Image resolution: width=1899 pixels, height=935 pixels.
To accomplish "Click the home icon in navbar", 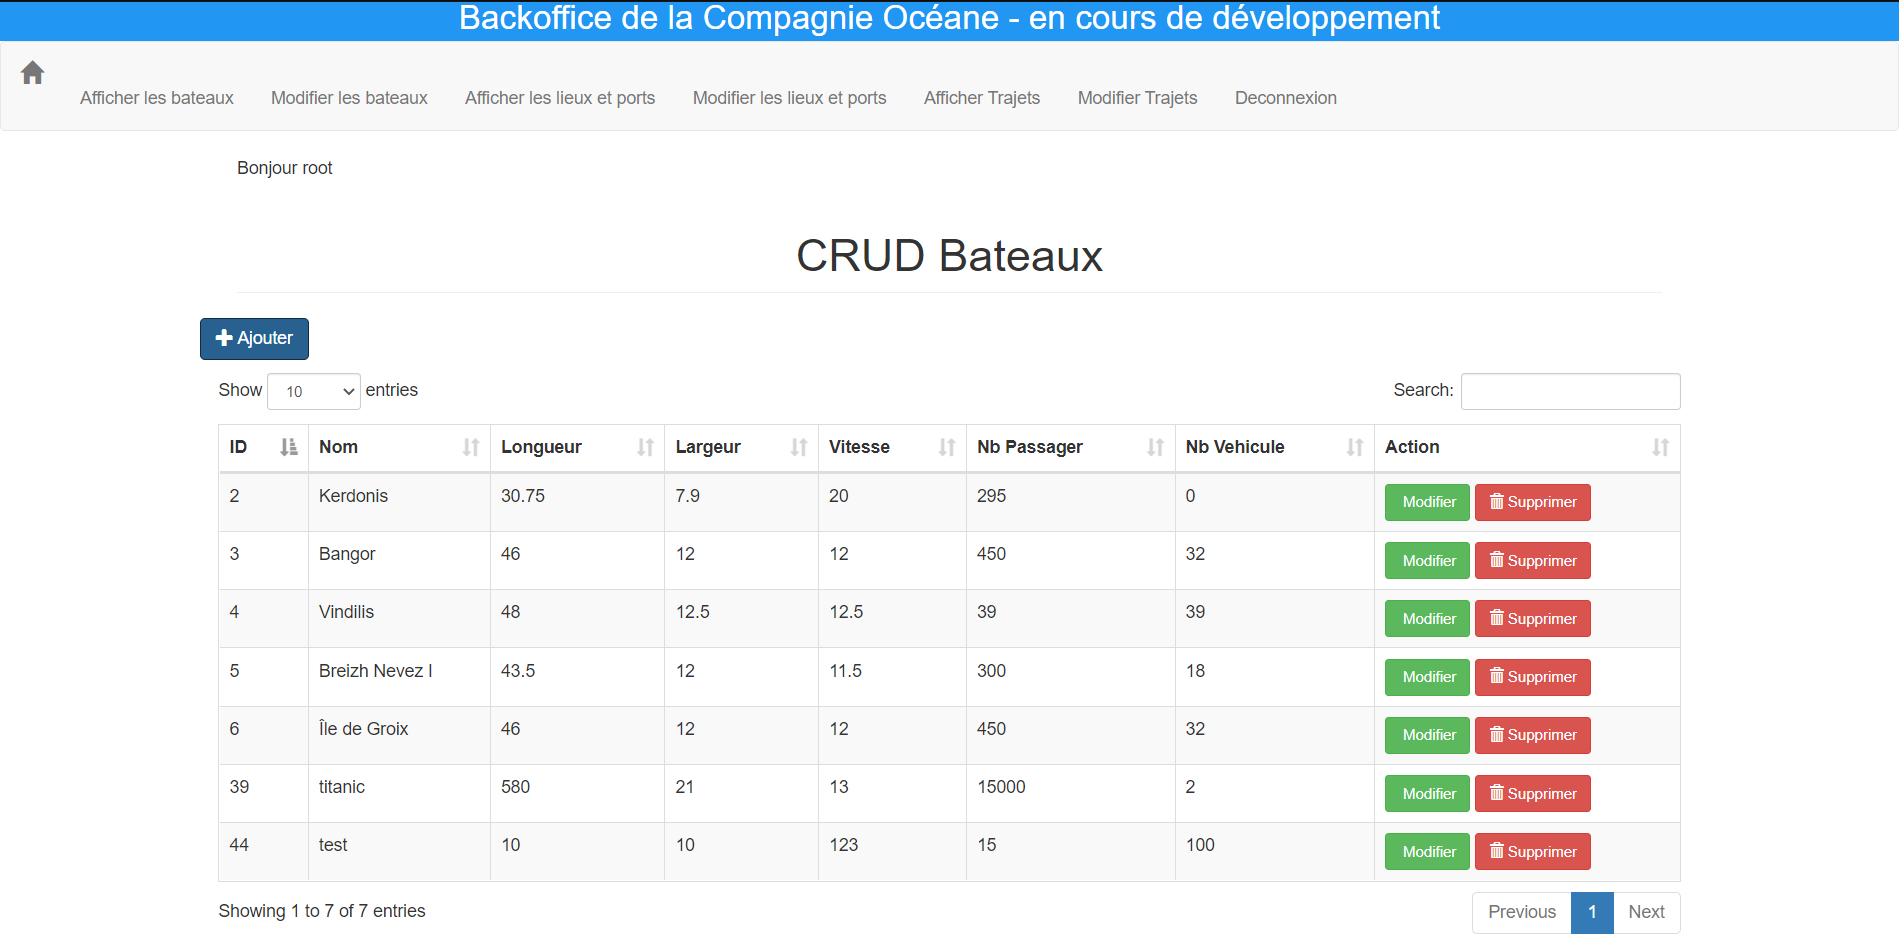I will coord(32,73).
